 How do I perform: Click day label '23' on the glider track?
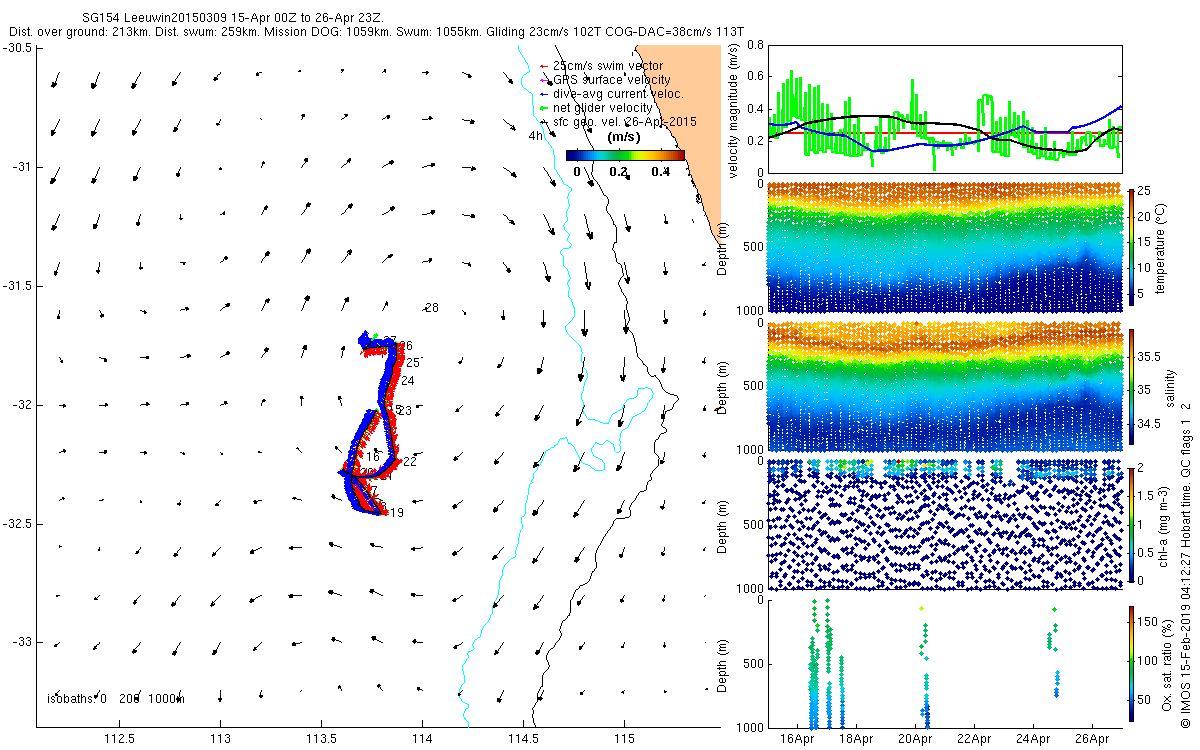pyautogui.click(x=404, y=410)
